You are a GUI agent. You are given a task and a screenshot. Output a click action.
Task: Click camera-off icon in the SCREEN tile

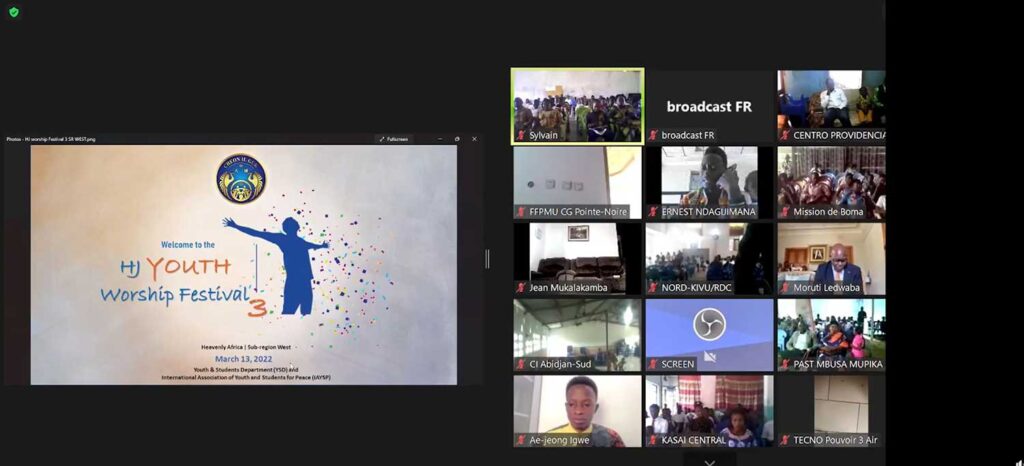710,356
